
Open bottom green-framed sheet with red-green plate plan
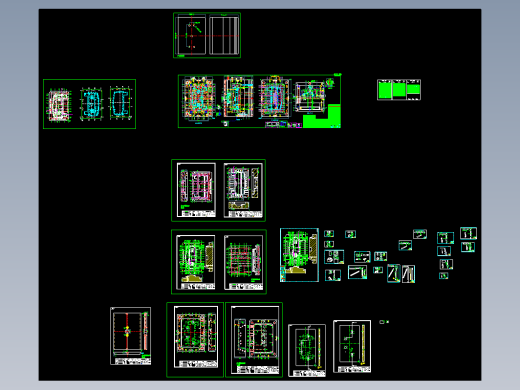pos(195,340)
